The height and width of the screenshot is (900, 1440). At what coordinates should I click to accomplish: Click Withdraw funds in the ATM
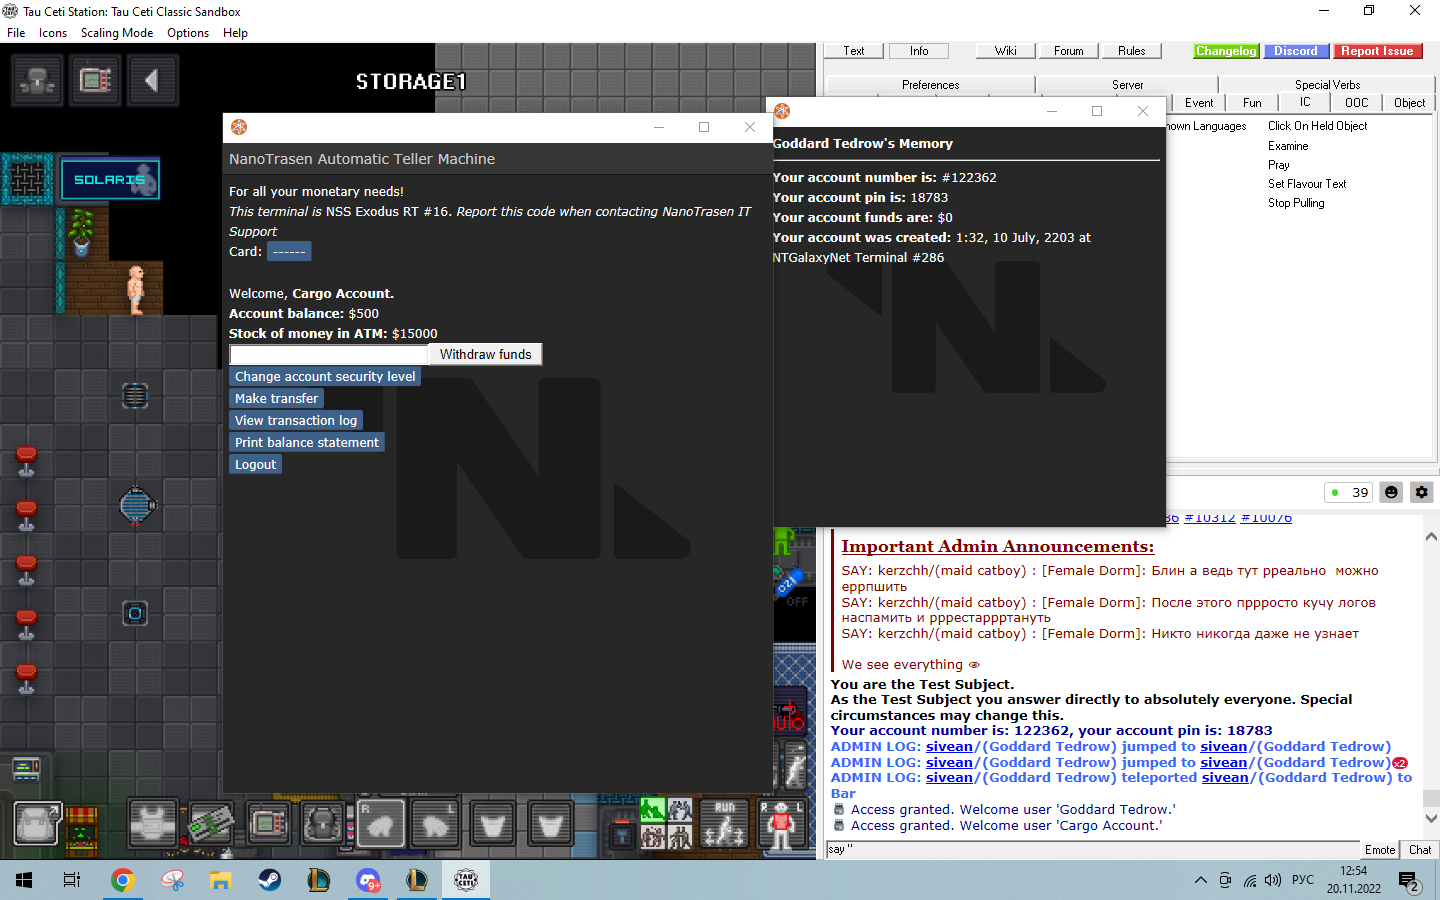coord(485,354)
